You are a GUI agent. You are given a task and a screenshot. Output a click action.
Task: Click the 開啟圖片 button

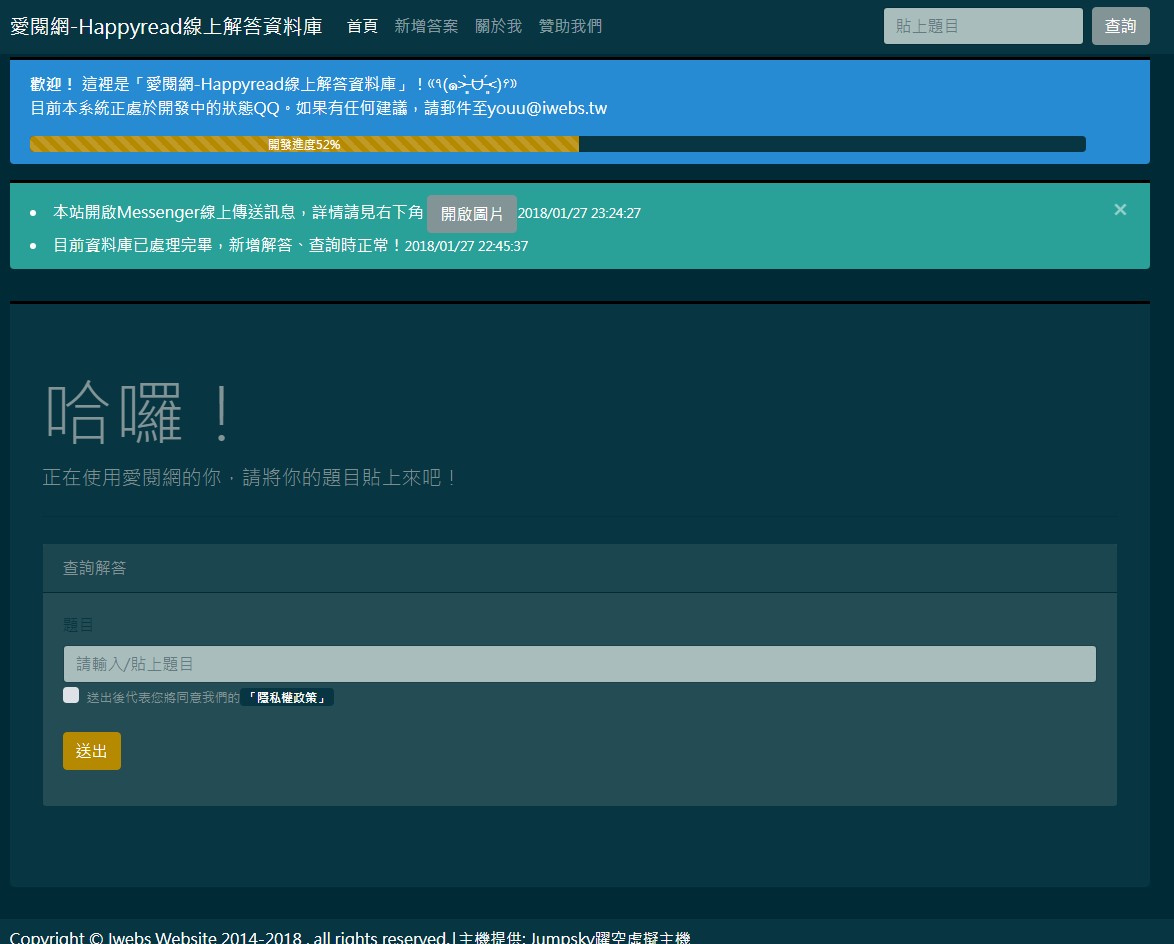click(472, 213)
